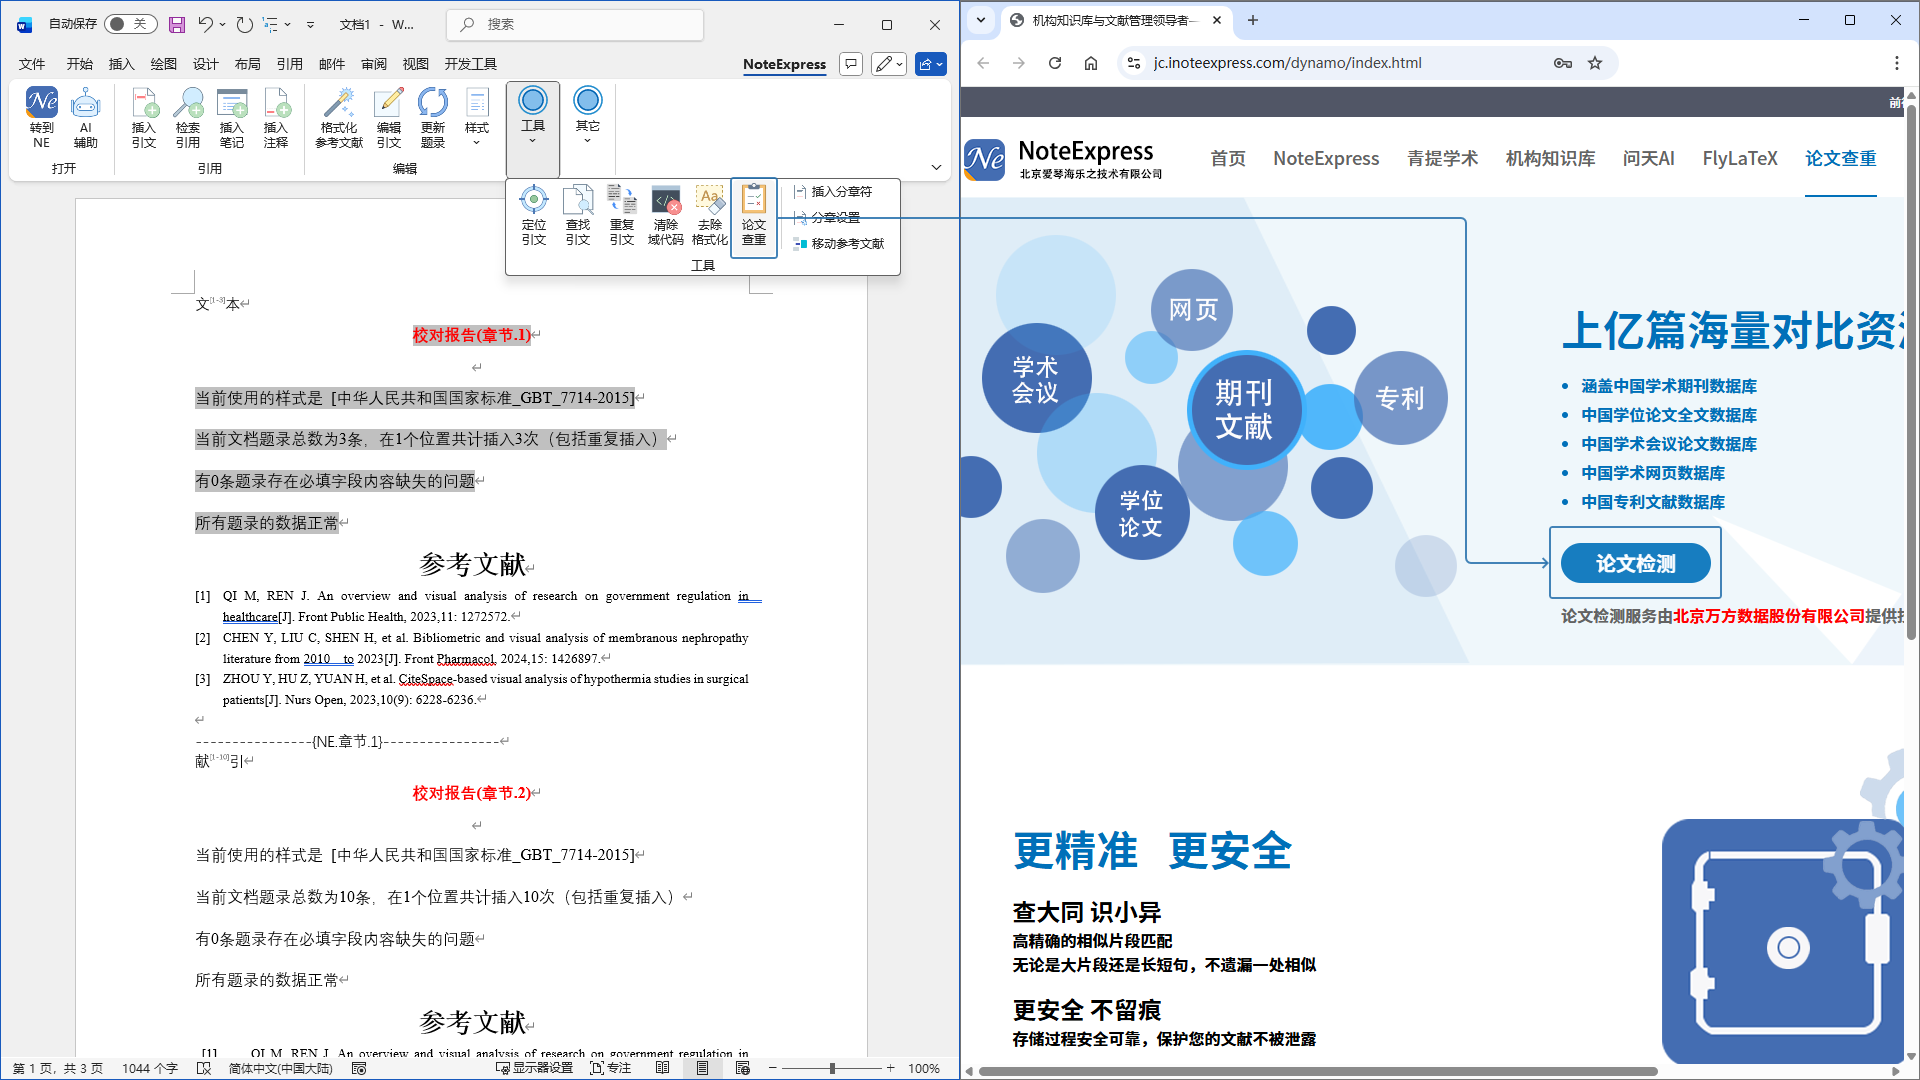Click the proofing check icon in the status bar
This screenshot has height=1080, width=1920.
coord(204,1068)
